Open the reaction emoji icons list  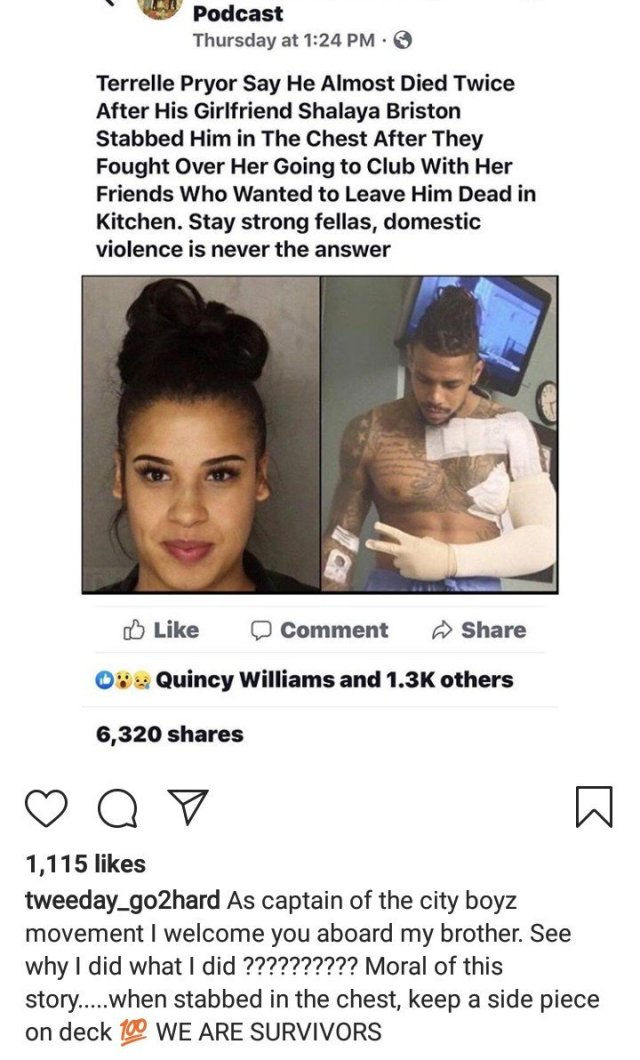pos(124,679)
